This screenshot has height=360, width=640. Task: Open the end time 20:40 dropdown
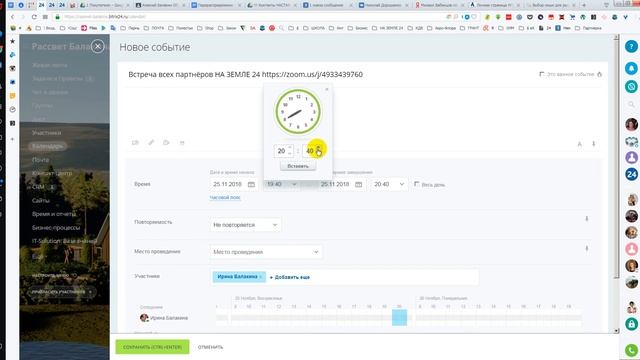click(389, 184)
